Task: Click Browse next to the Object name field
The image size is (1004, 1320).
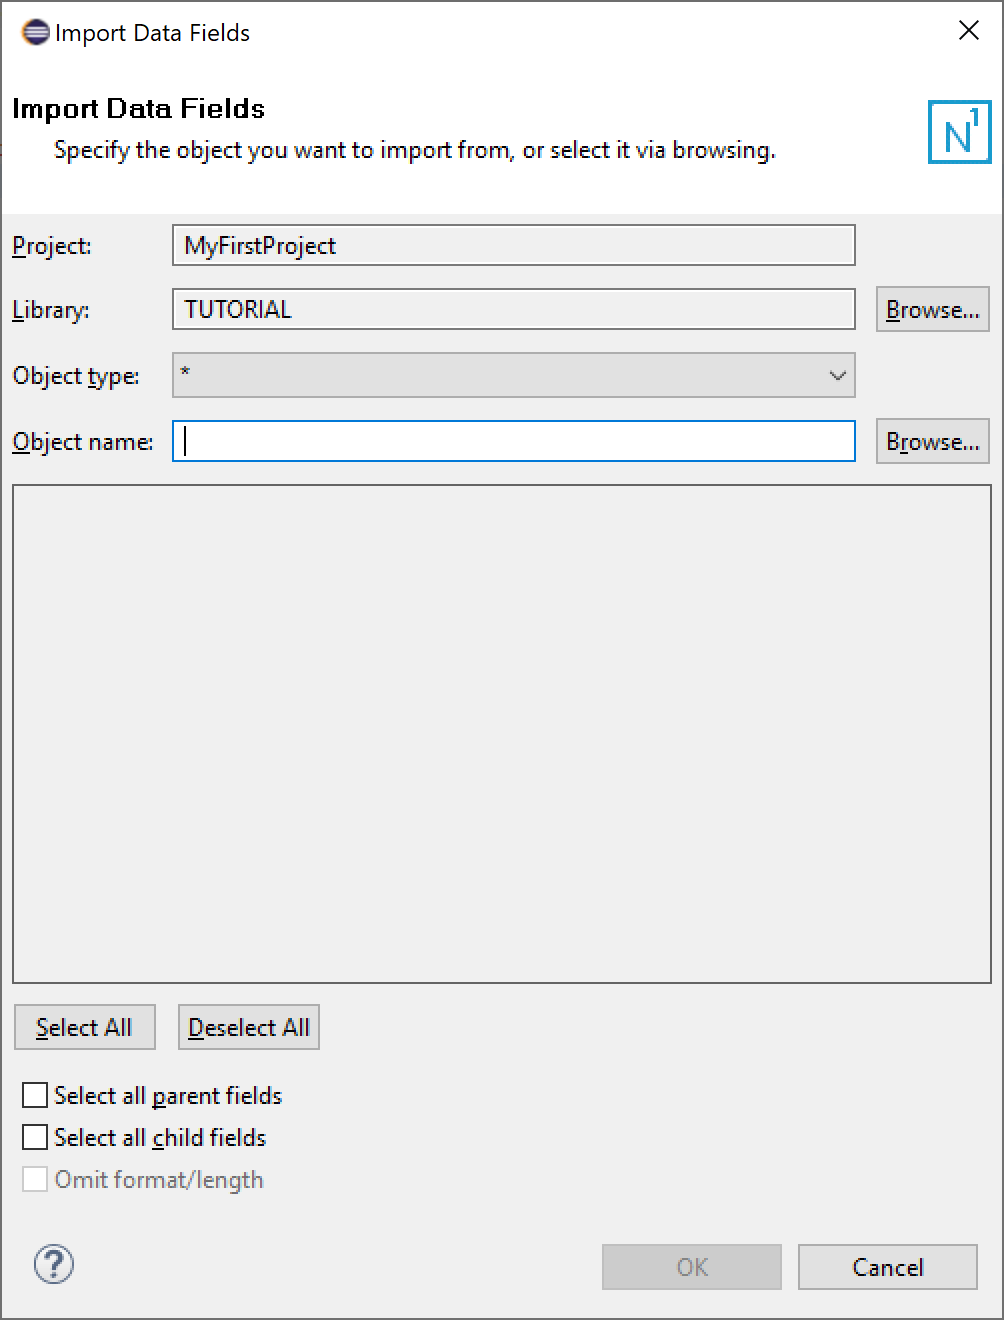Action: pyautogui.click(x=932, y=441)
